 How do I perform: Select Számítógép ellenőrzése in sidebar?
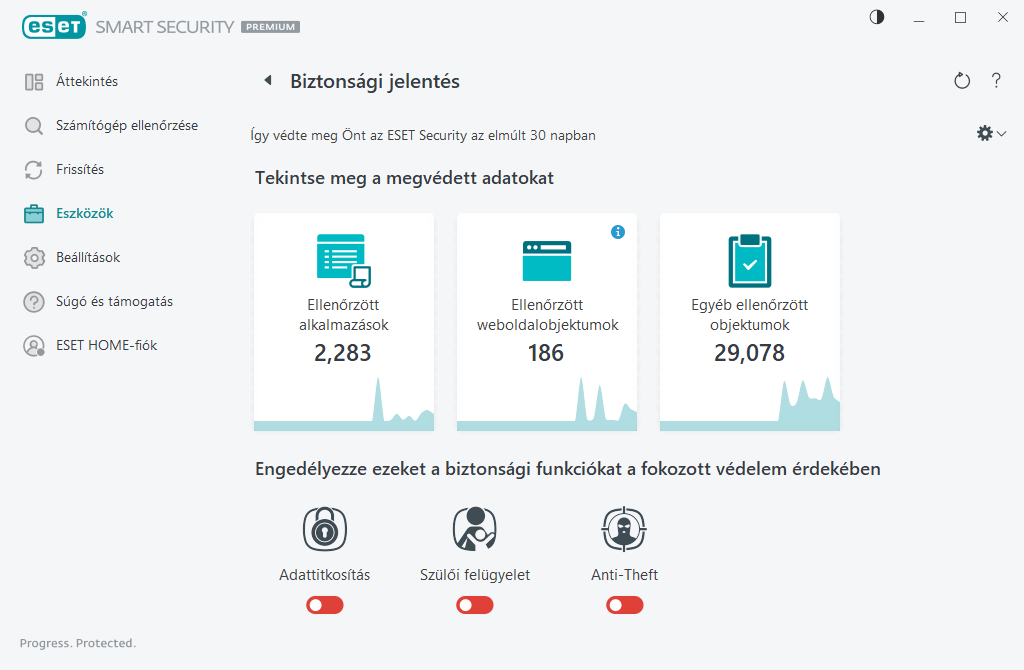(x=126, y=126)
